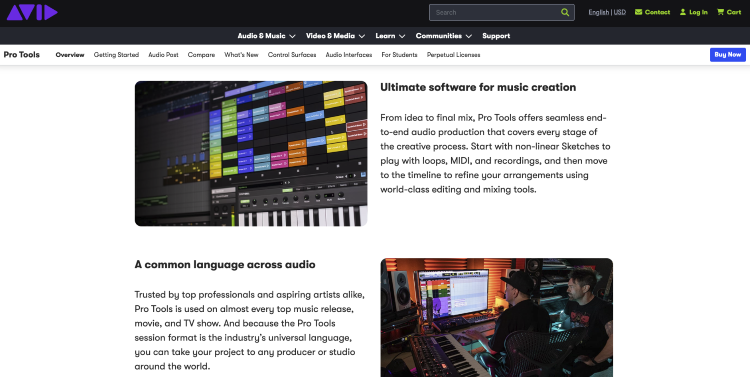This screenshot has width=750, height=377.
Task: Open the What's New tab
Action: click(241, 55)
